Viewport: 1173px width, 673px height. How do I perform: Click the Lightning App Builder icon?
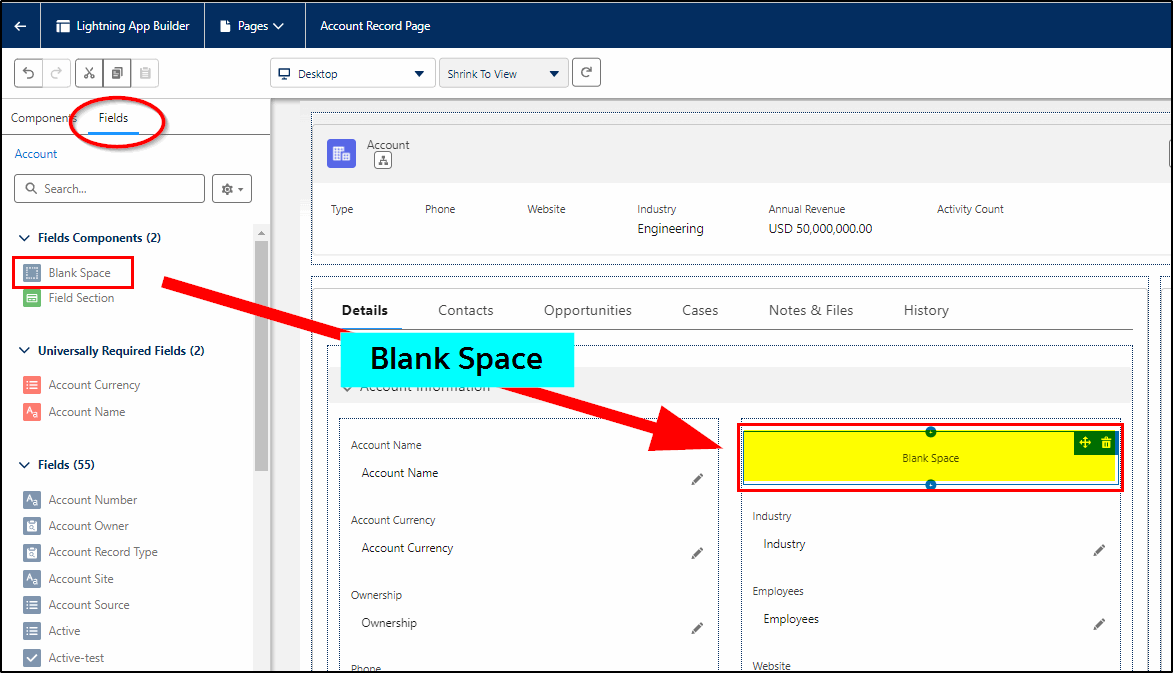63,26
